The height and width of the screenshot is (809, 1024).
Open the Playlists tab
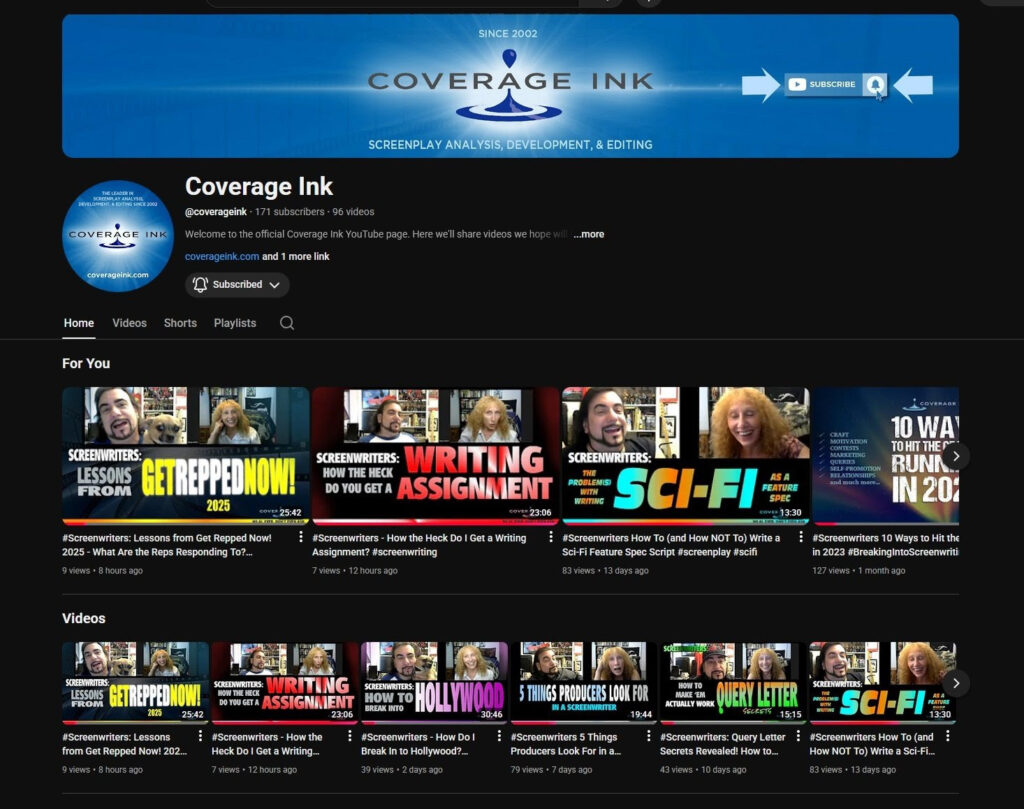[235, 323]
